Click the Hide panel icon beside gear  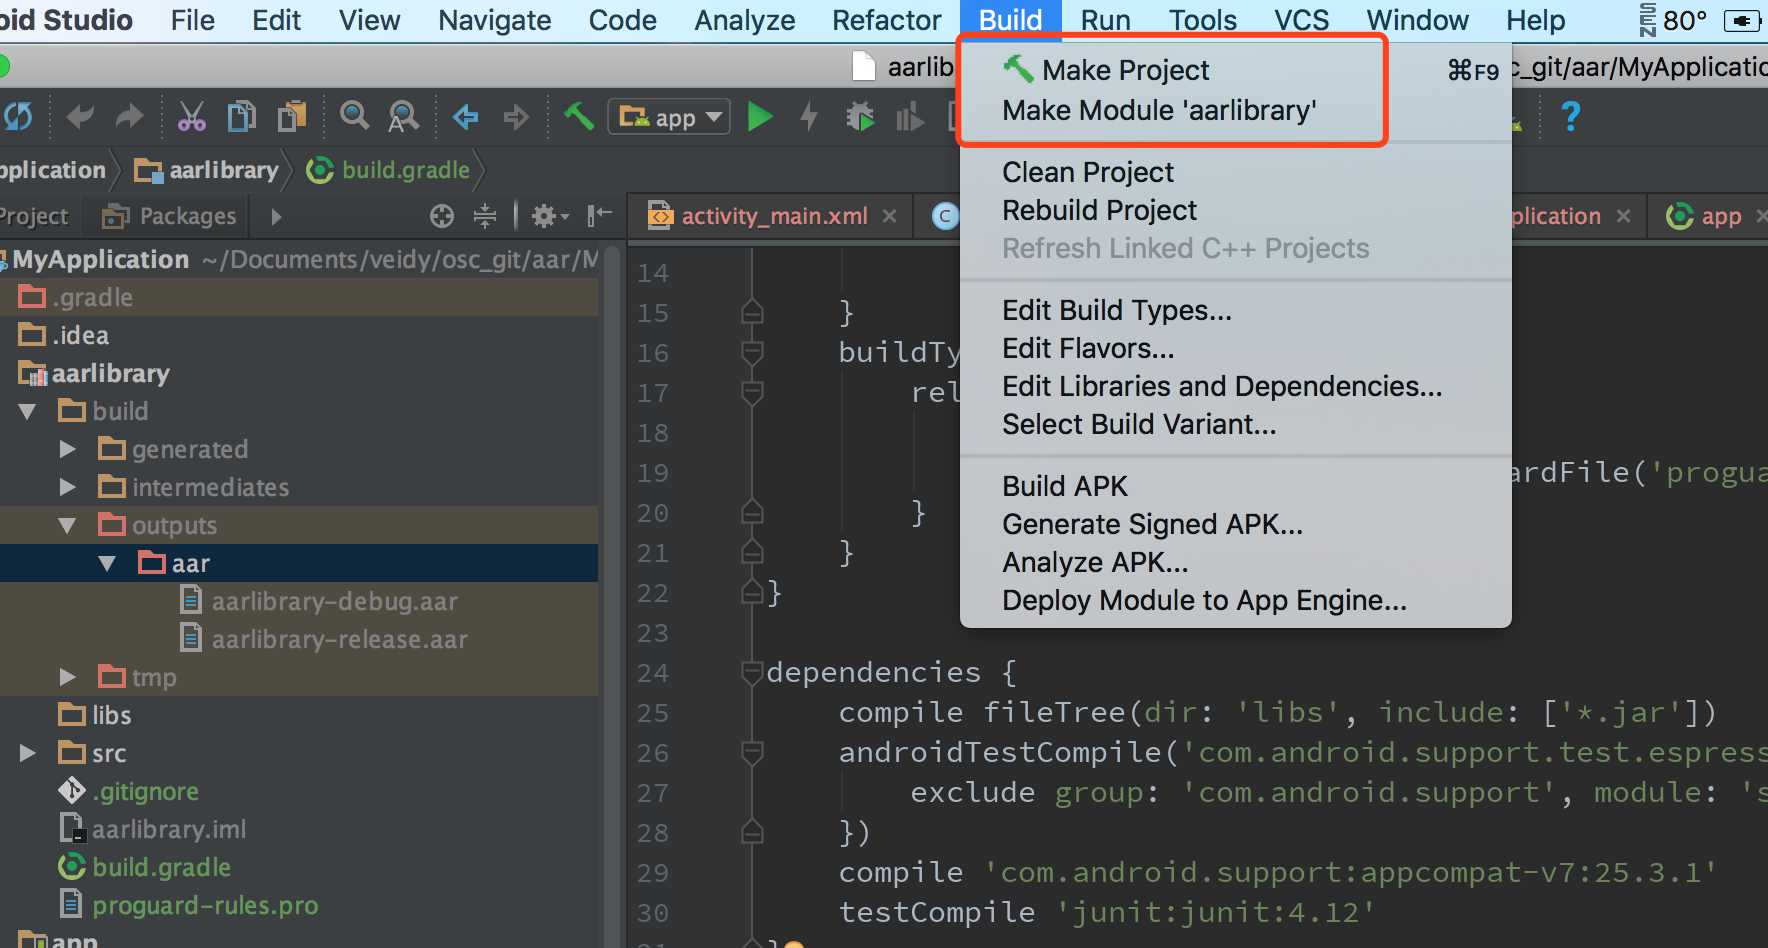599,215
